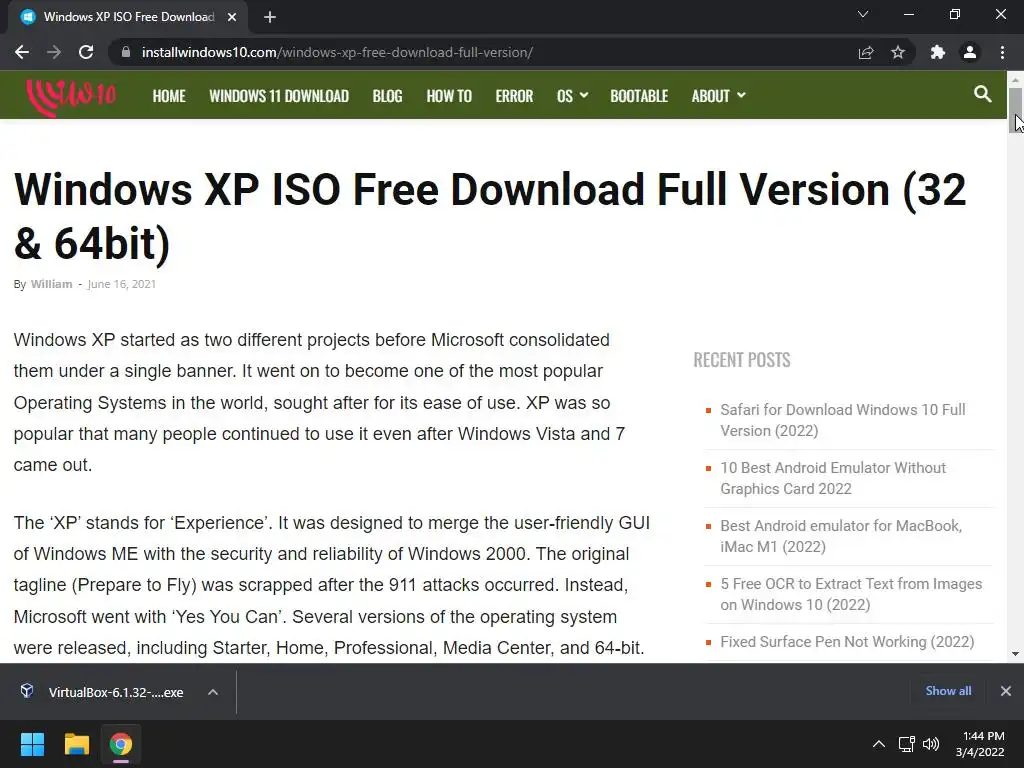Open new tab with plus button
Image resolution: width=1024 pixels, height=768 pixels.
pos(270,17)
